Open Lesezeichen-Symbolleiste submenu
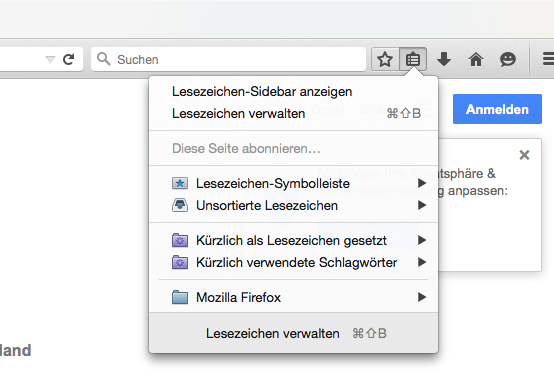This screenshot has width=554, height=383. pos(293,183)
